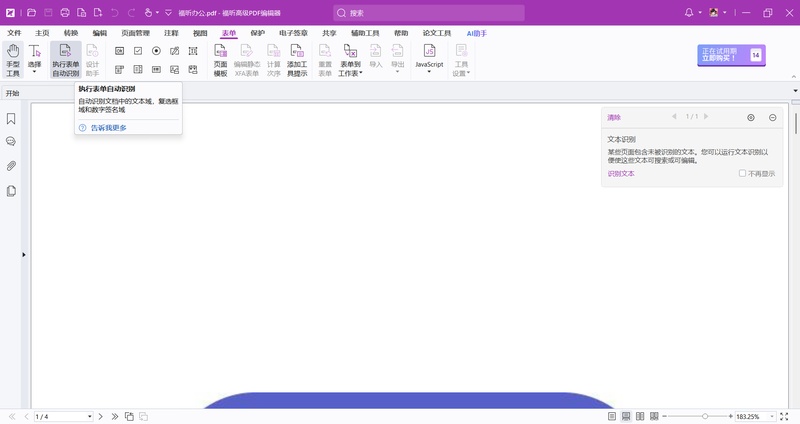Switch to the 保护 ribbon tab
Image resolution: width=800 pixels, height=424 pixels.
[258, 33]
